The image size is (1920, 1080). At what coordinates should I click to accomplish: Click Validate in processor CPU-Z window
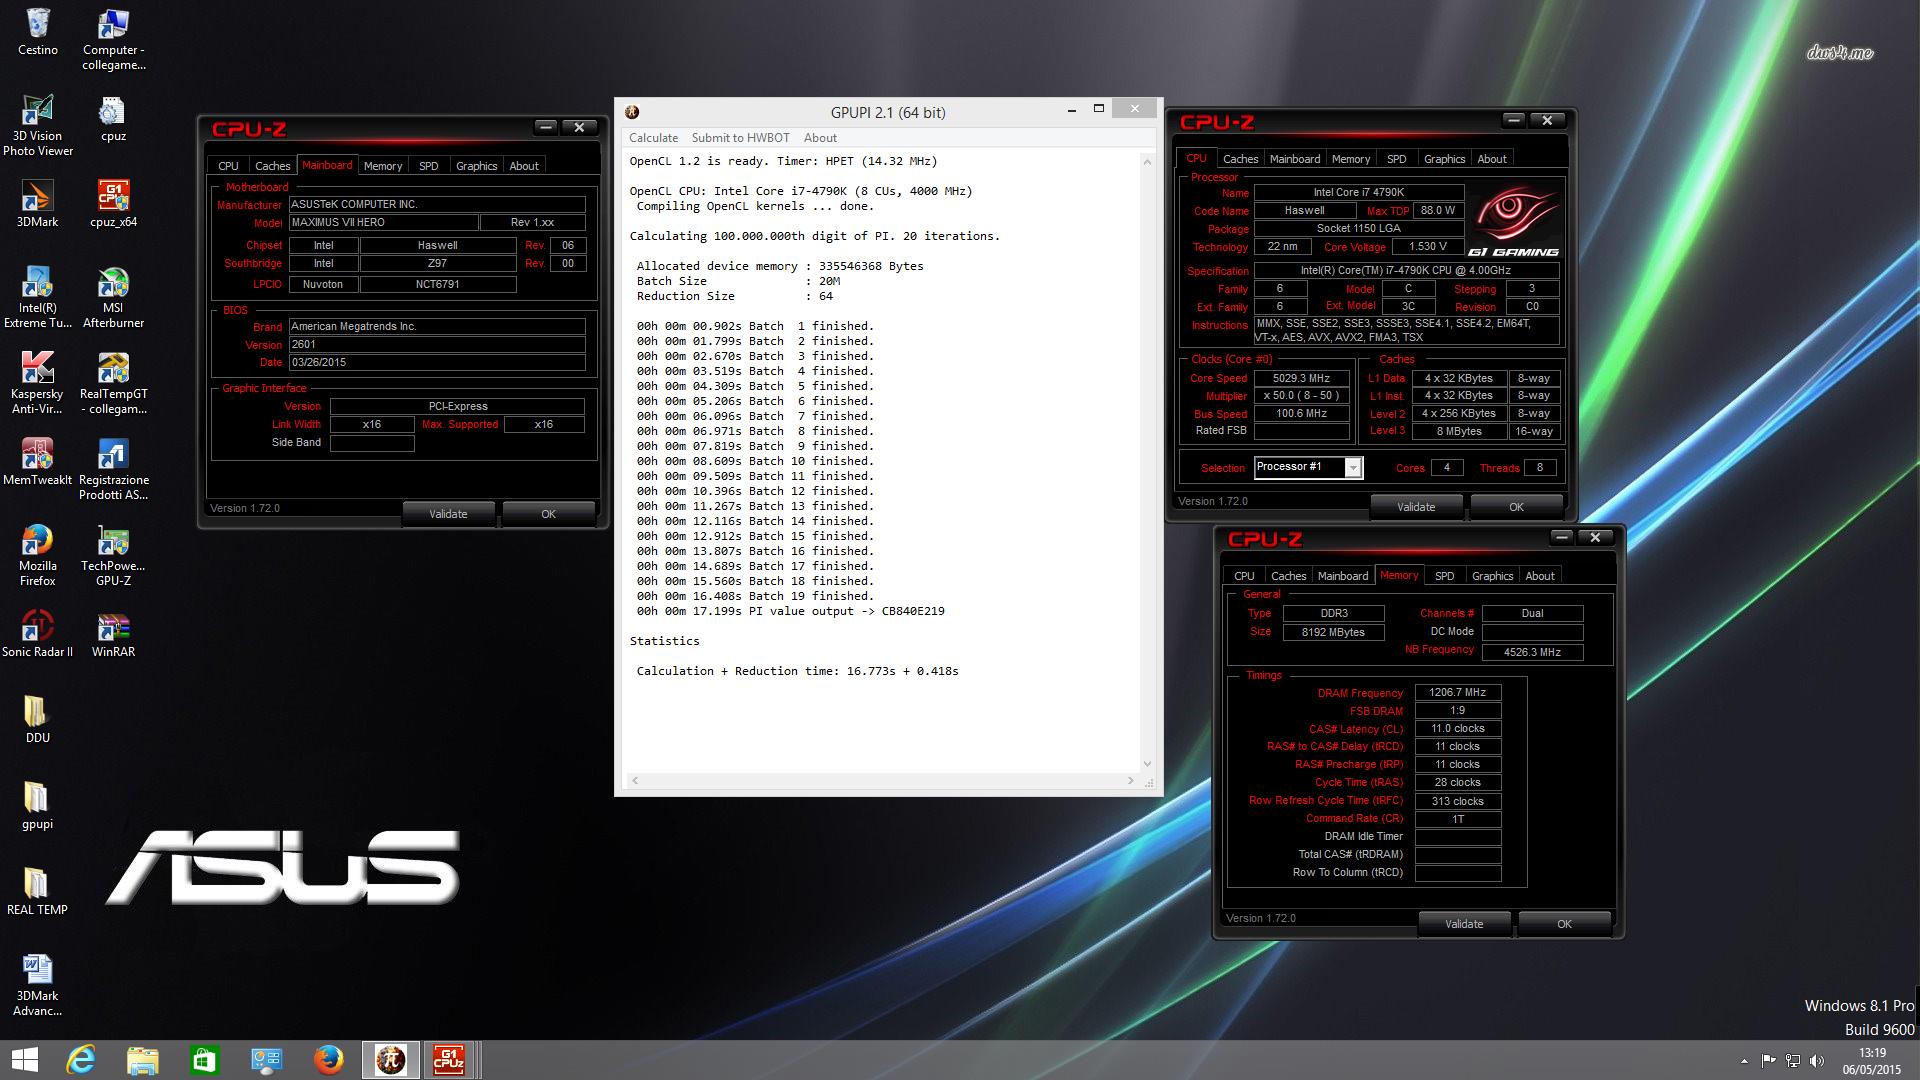1416,507
